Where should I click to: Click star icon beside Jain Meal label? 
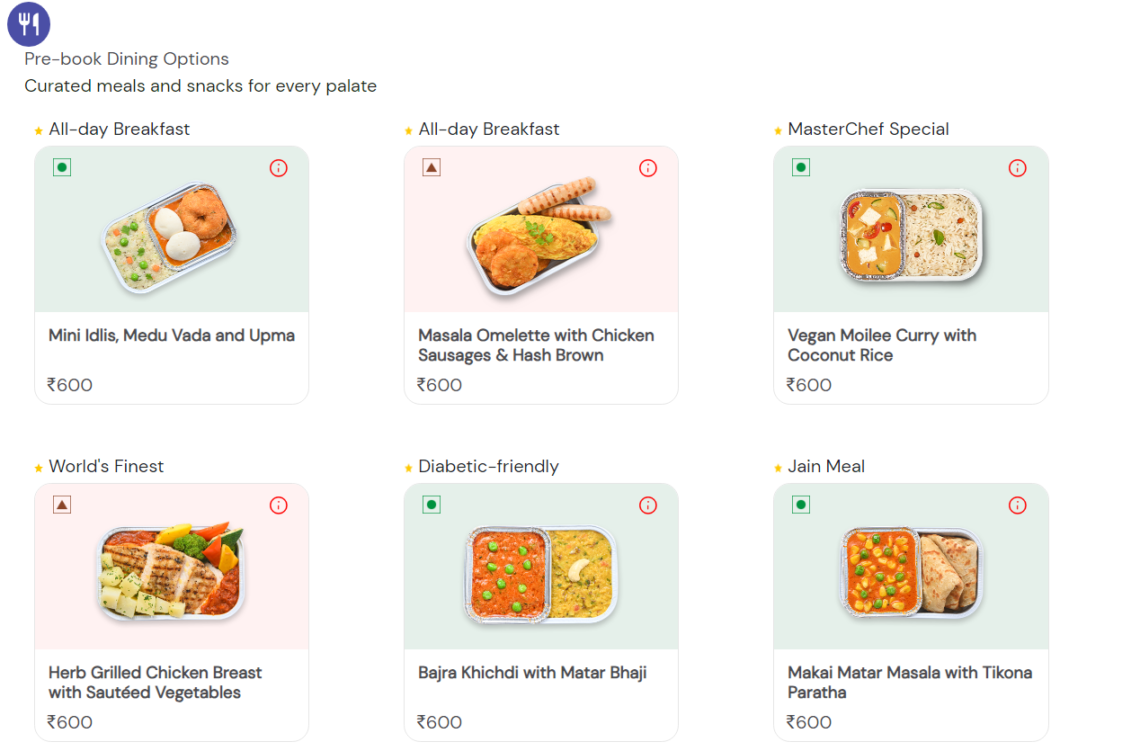pos(778,466)
